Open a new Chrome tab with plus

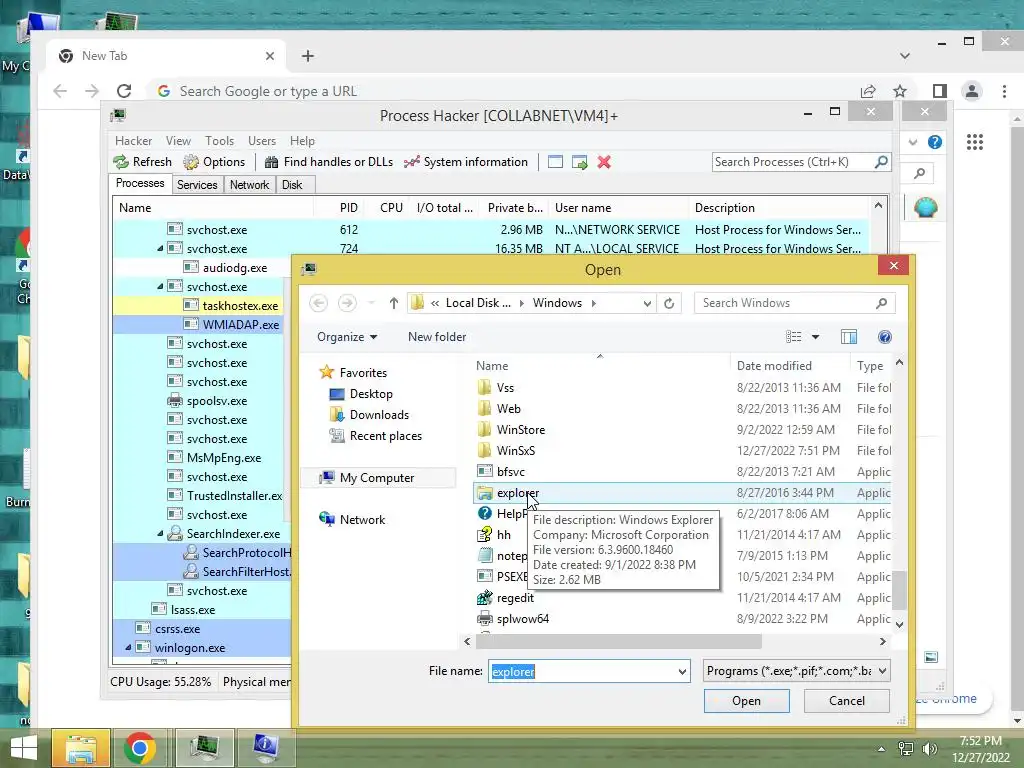click(308, 56)
